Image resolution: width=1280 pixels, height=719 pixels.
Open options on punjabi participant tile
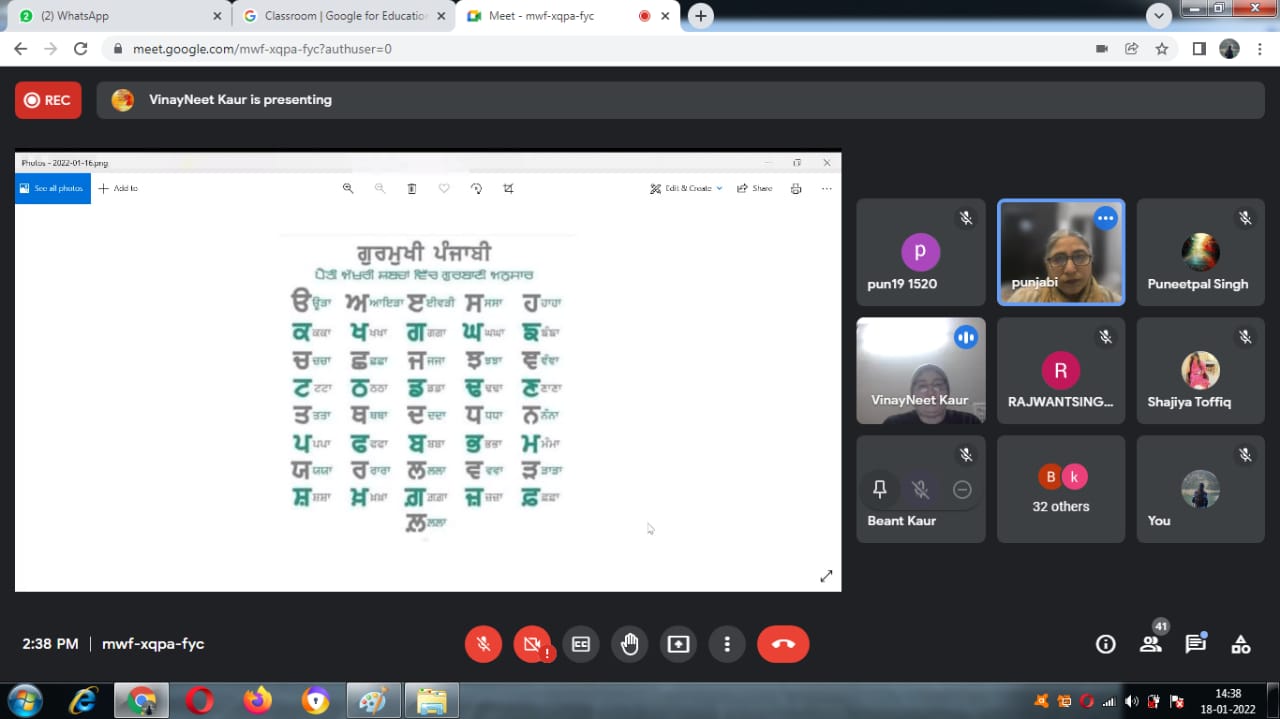[1105, 218]
